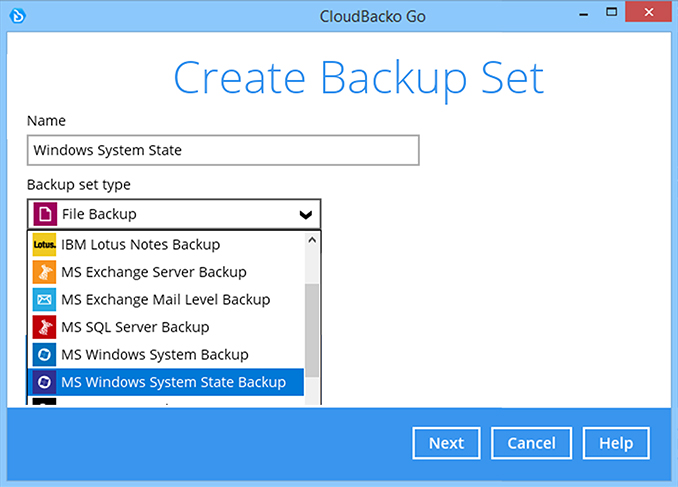Screen dimensions: 678x487
Task: Choose IBM Lotus Notes Backup option
Action: coord(166,244)
